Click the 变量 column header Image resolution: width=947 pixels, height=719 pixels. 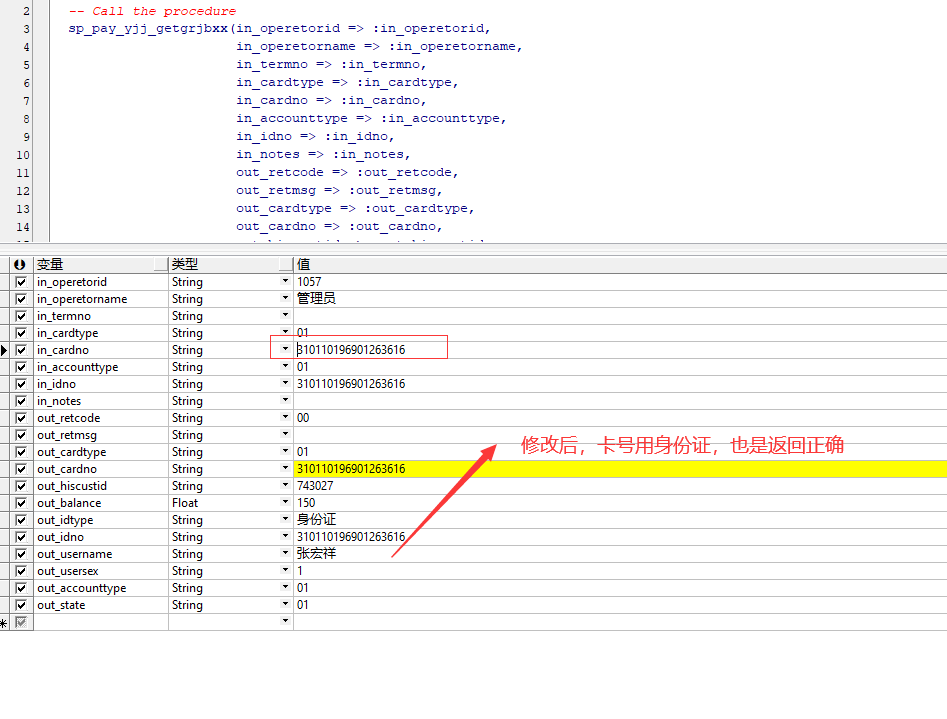[100, 264]
